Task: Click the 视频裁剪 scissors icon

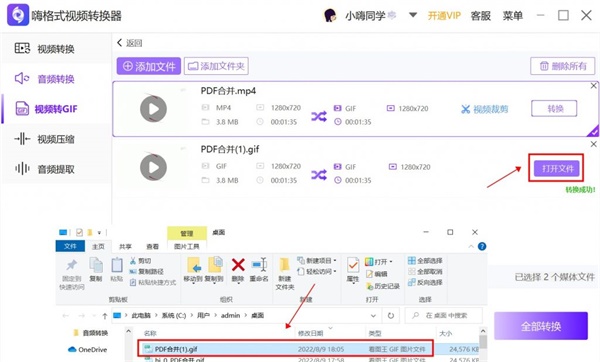Action: coord(465,109)
